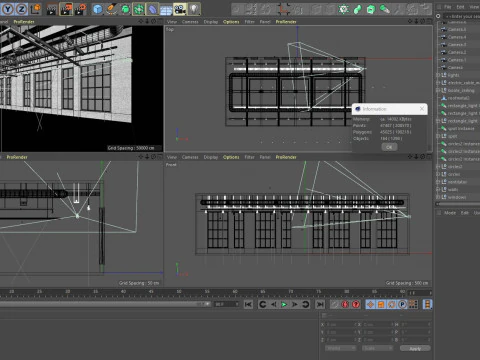This screenshot has height=360, width=480.
Task: Open Options menu in Front viewport
Action: coord(231,157)
